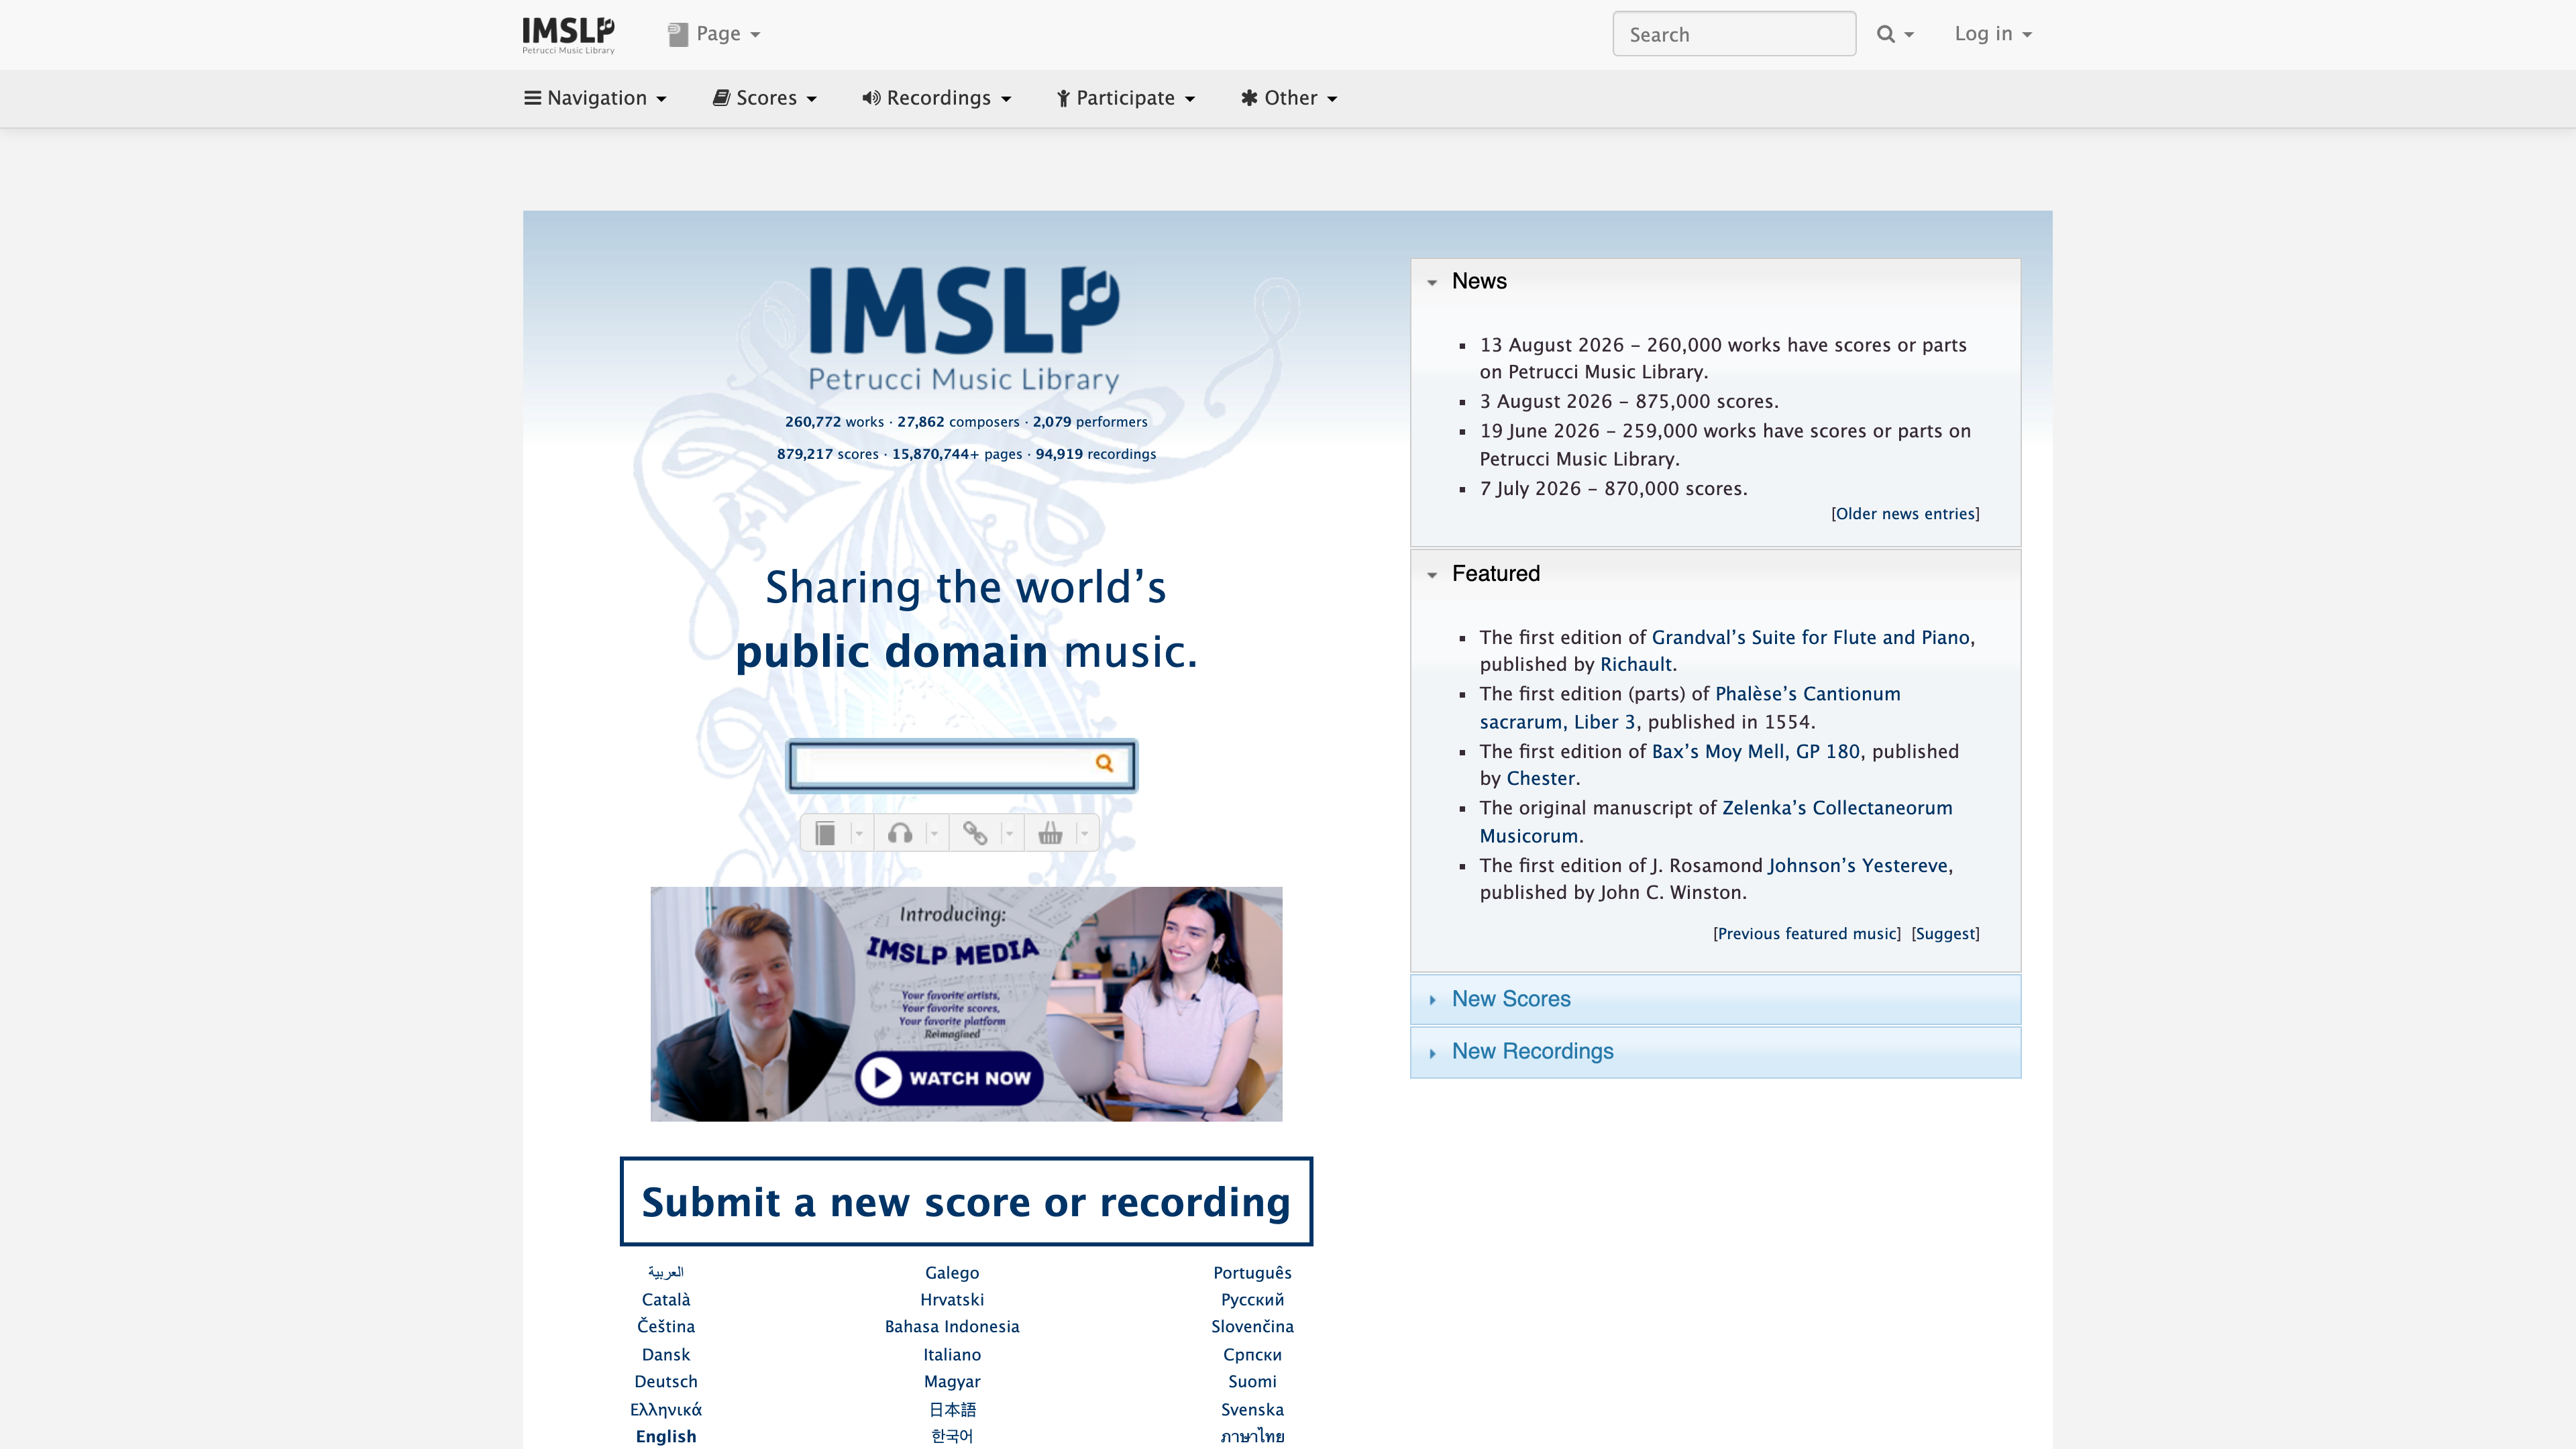Expand the arrow next to the basket icon
2576x1449 pixels.
pos(1084,834)
